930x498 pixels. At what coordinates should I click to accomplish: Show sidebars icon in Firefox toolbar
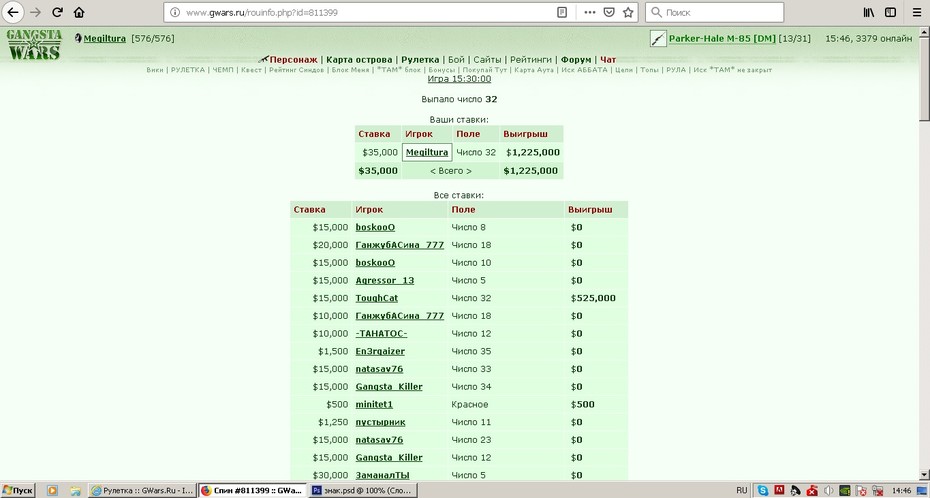tap(890, 12)
